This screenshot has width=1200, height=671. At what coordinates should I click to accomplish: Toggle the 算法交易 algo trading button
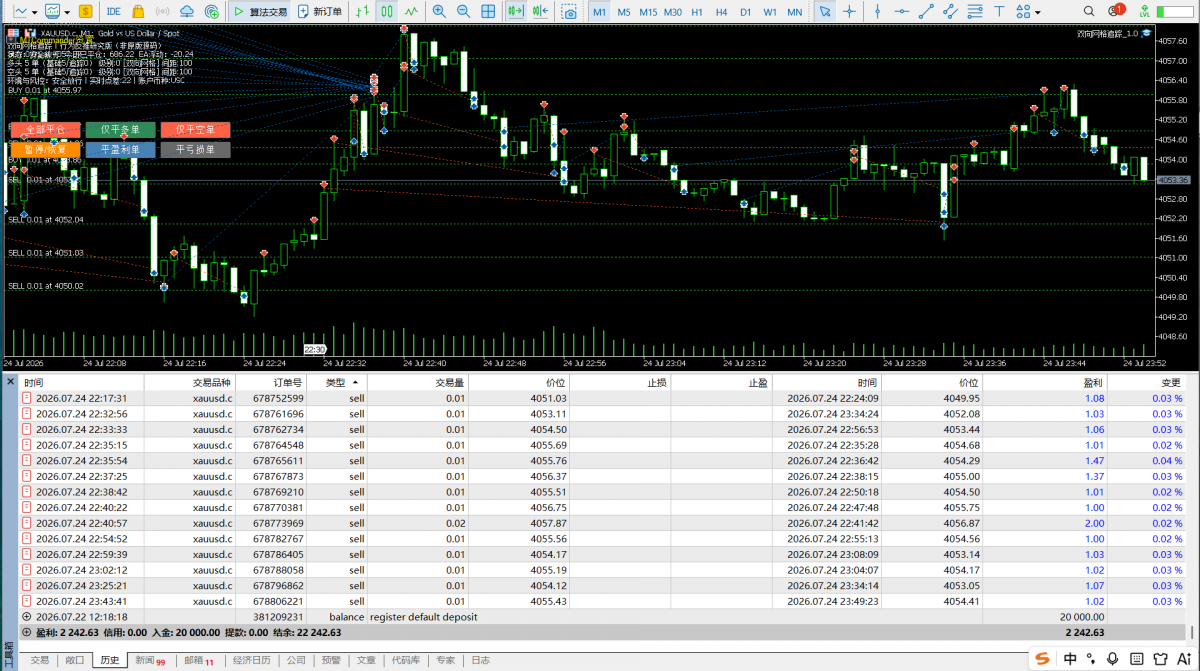260,12
